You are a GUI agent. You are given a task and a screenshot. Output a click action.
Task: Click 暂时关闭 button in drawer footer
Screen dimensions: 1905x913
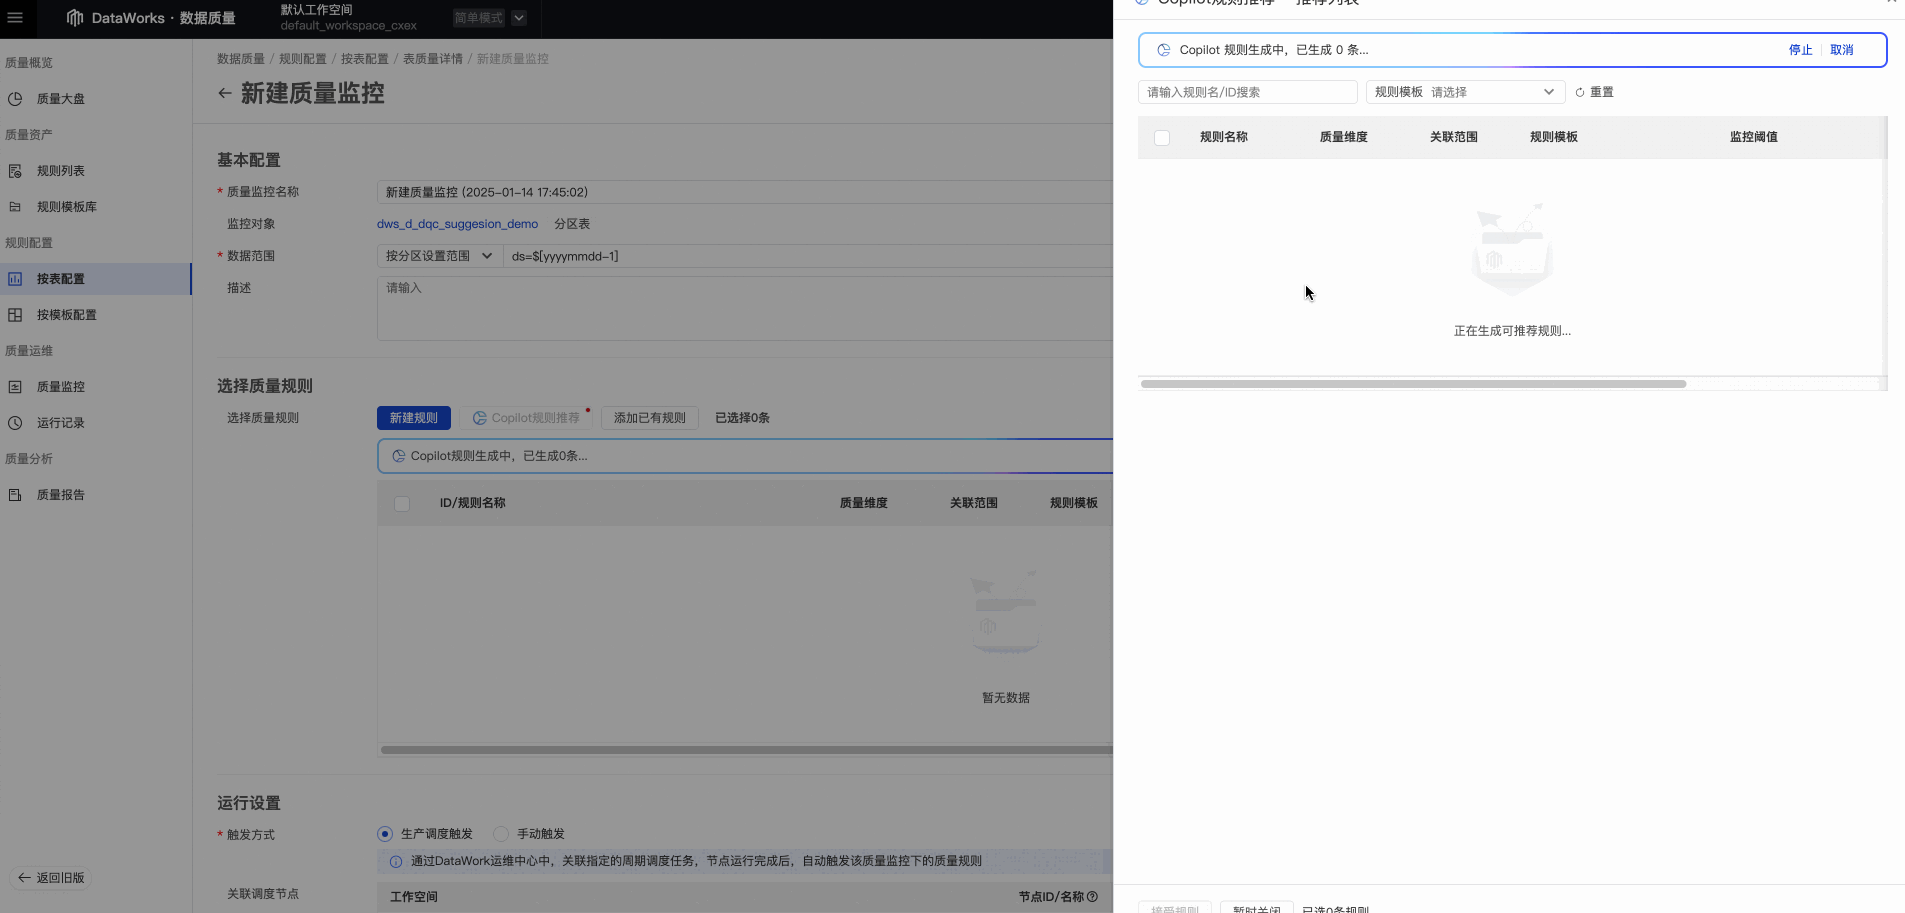1257,908
